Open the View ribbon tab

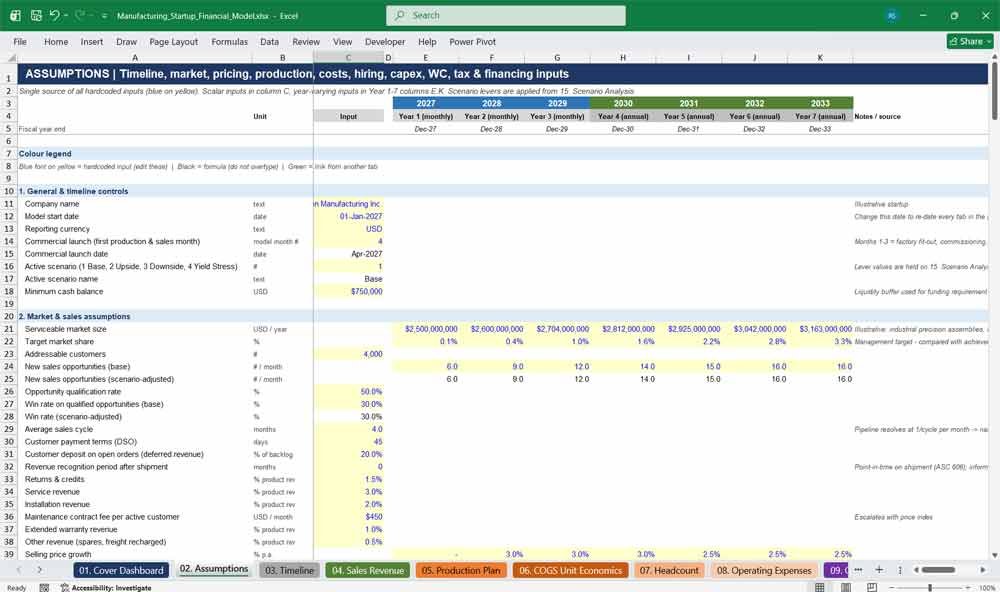tap(342, 41)
